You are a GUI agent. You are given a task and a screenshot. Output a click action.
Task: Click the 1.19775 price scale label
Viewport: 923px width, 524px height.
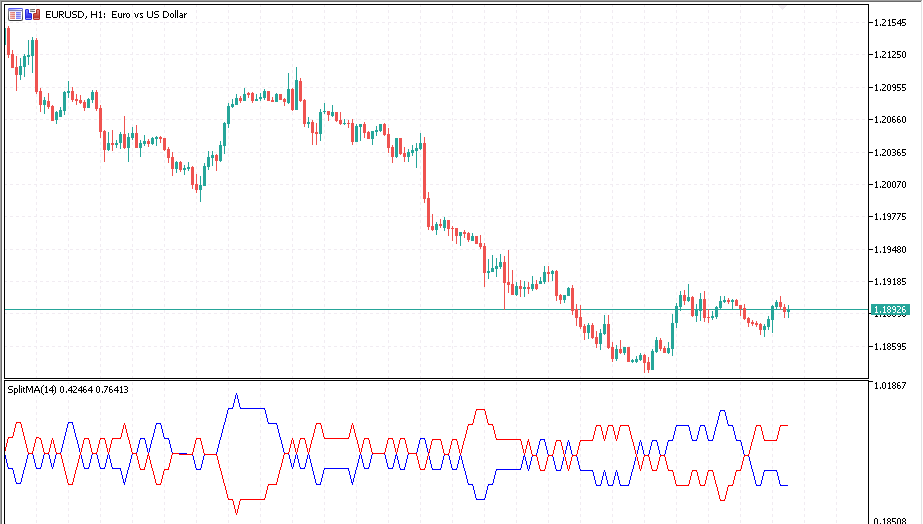click(x=889, y=217)
